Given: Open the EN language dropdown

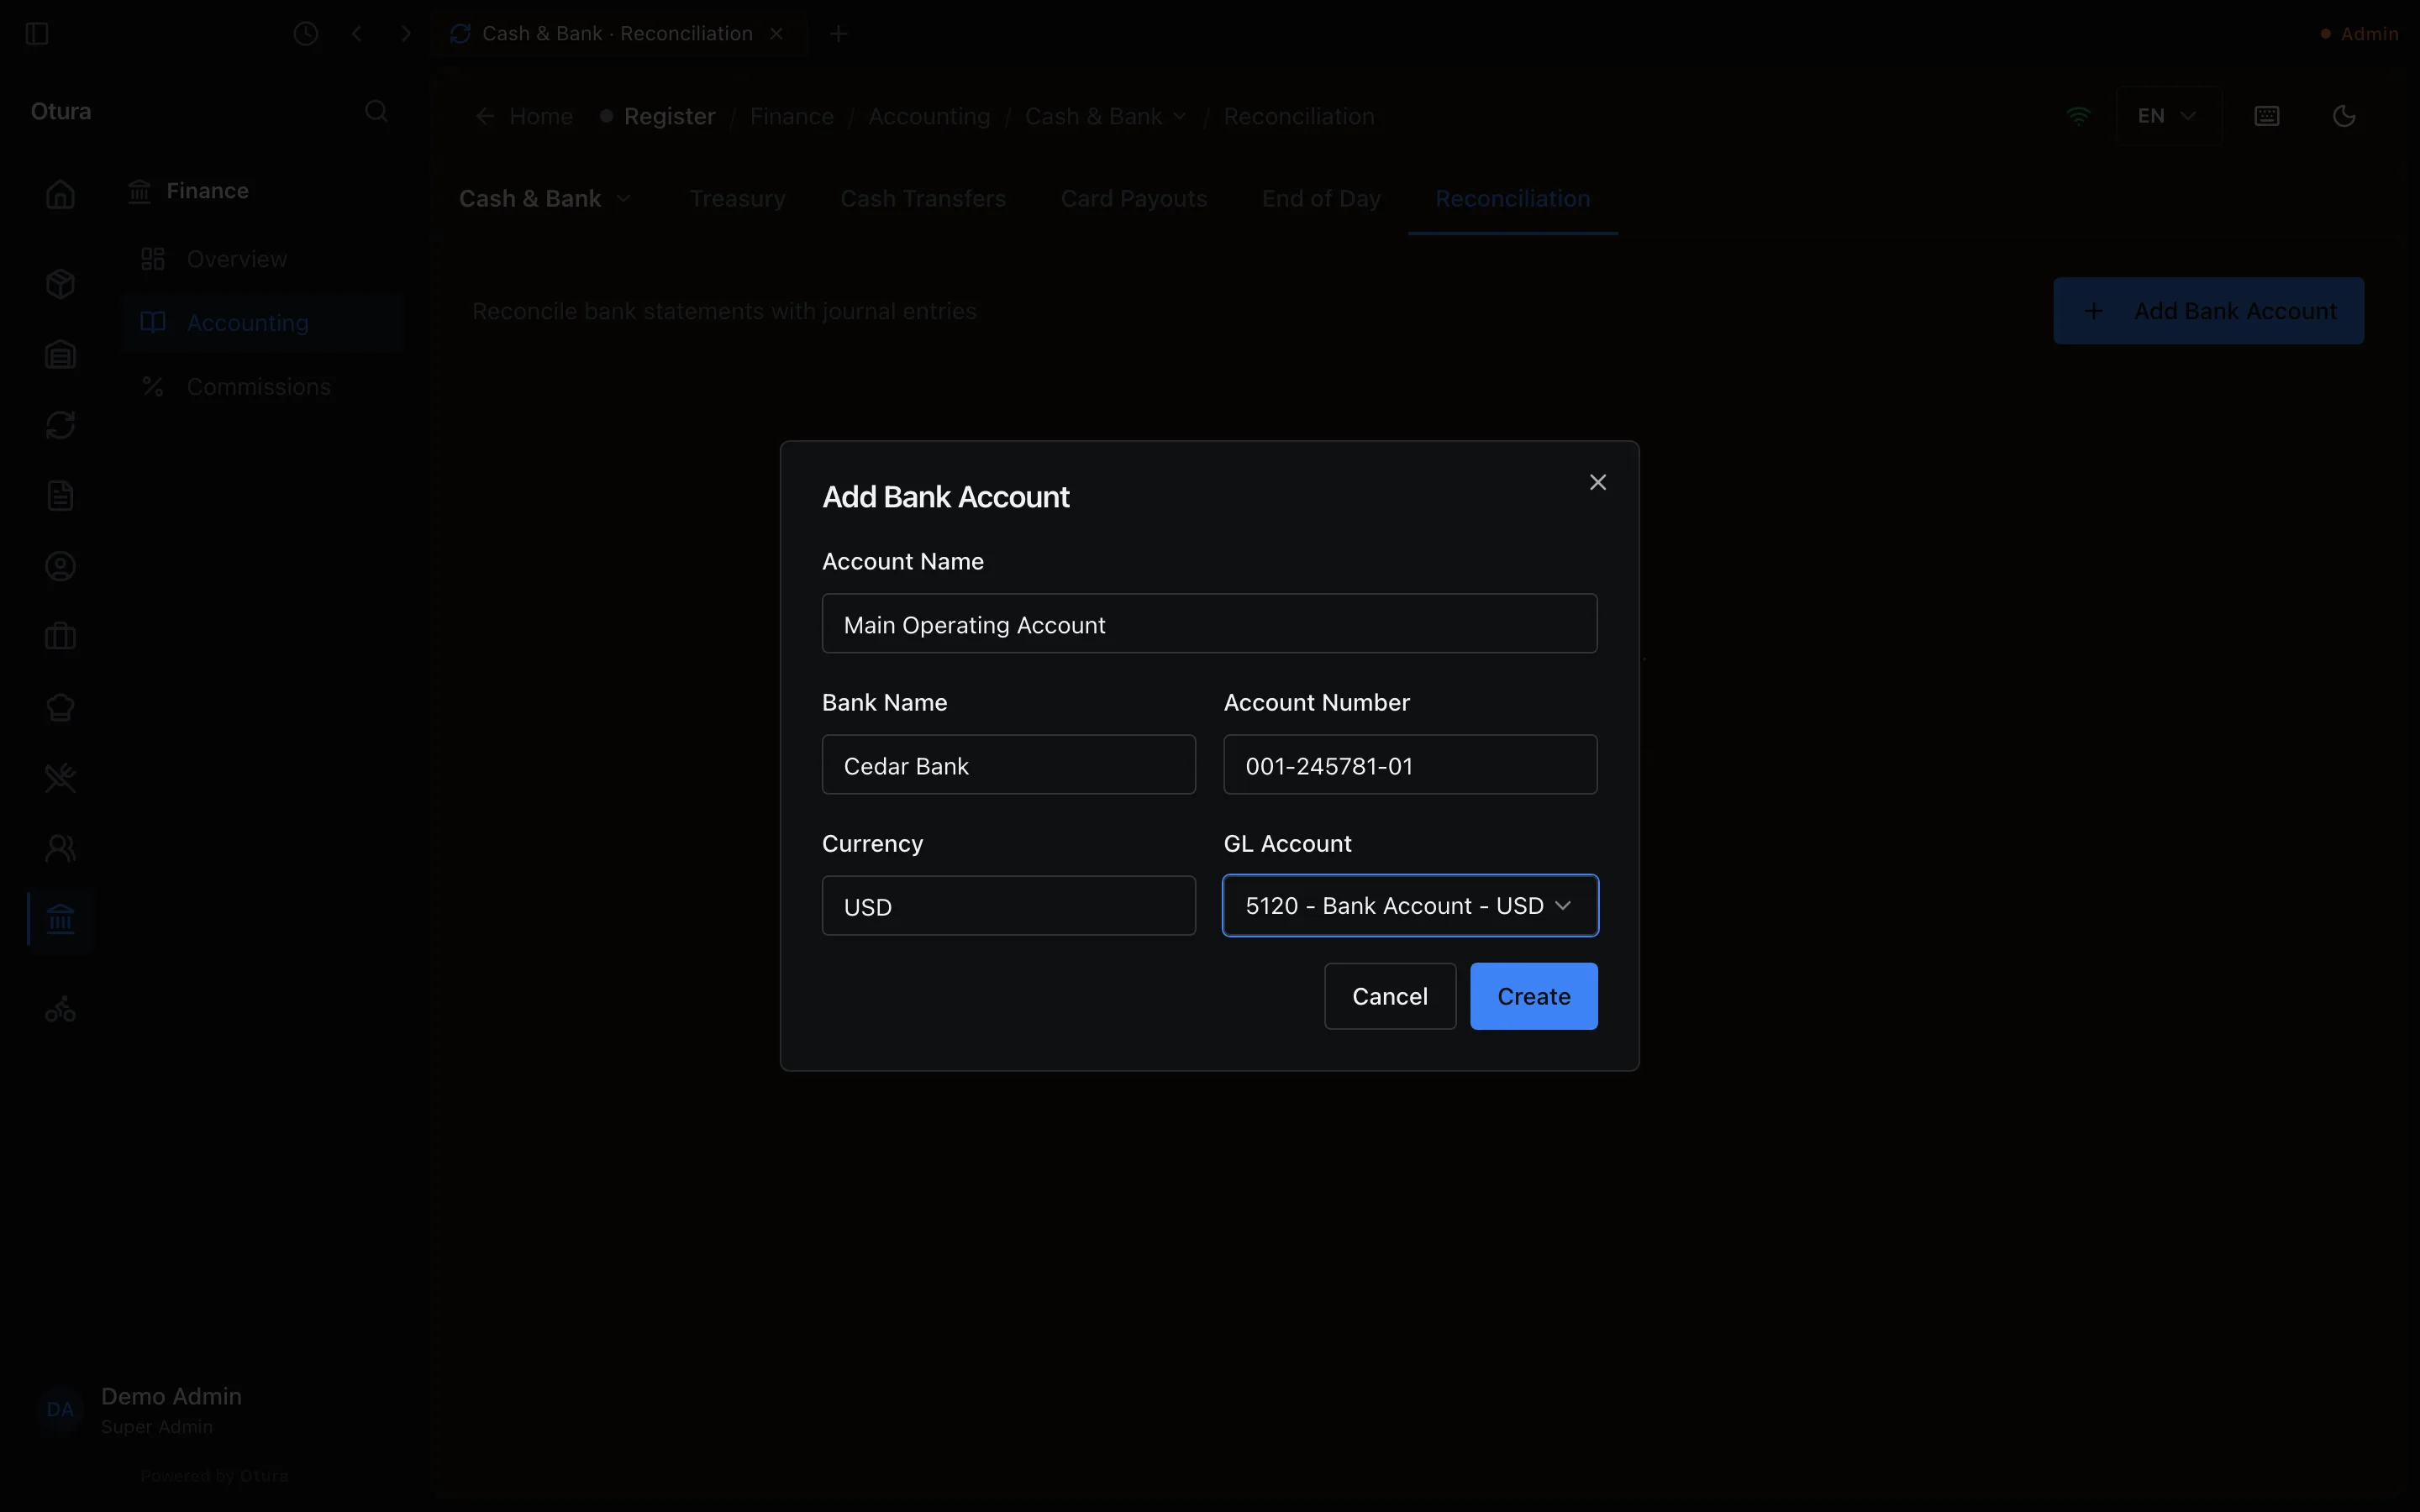Looking at the screenshot, I should [2168, 116].
